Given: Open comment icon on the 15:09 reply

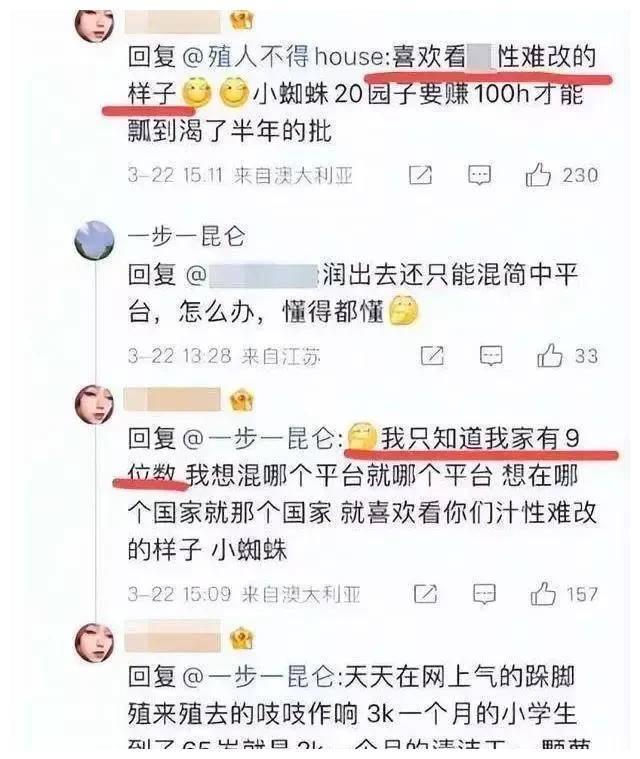Looking at the screenshot, I should click(x=484, y=594).
